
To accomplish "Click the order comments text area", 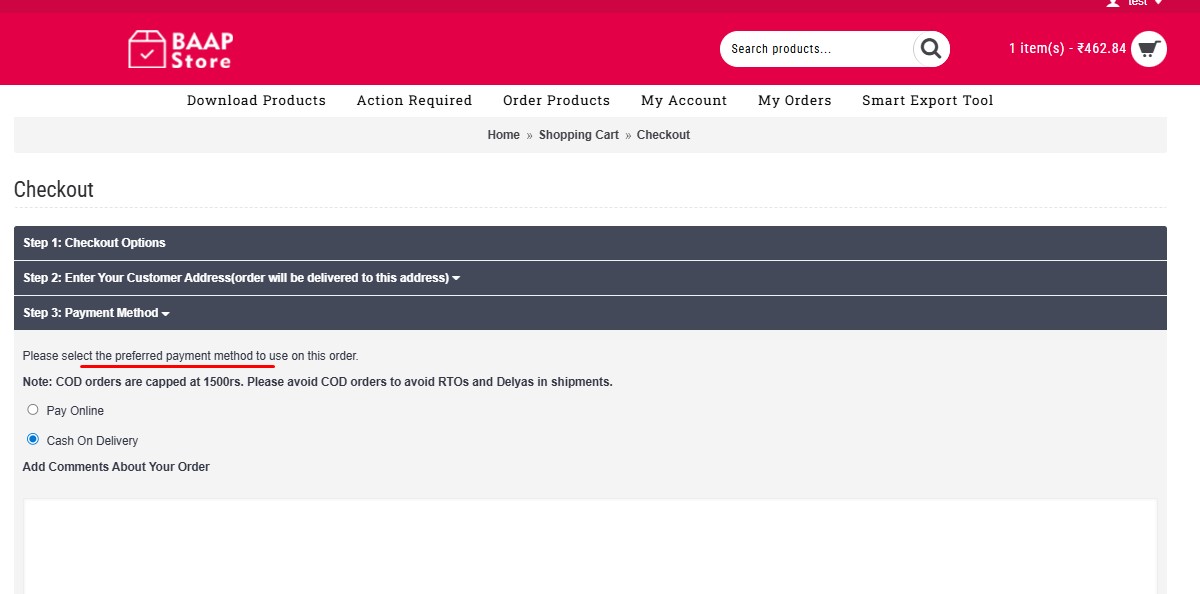I will coord(590,545).
